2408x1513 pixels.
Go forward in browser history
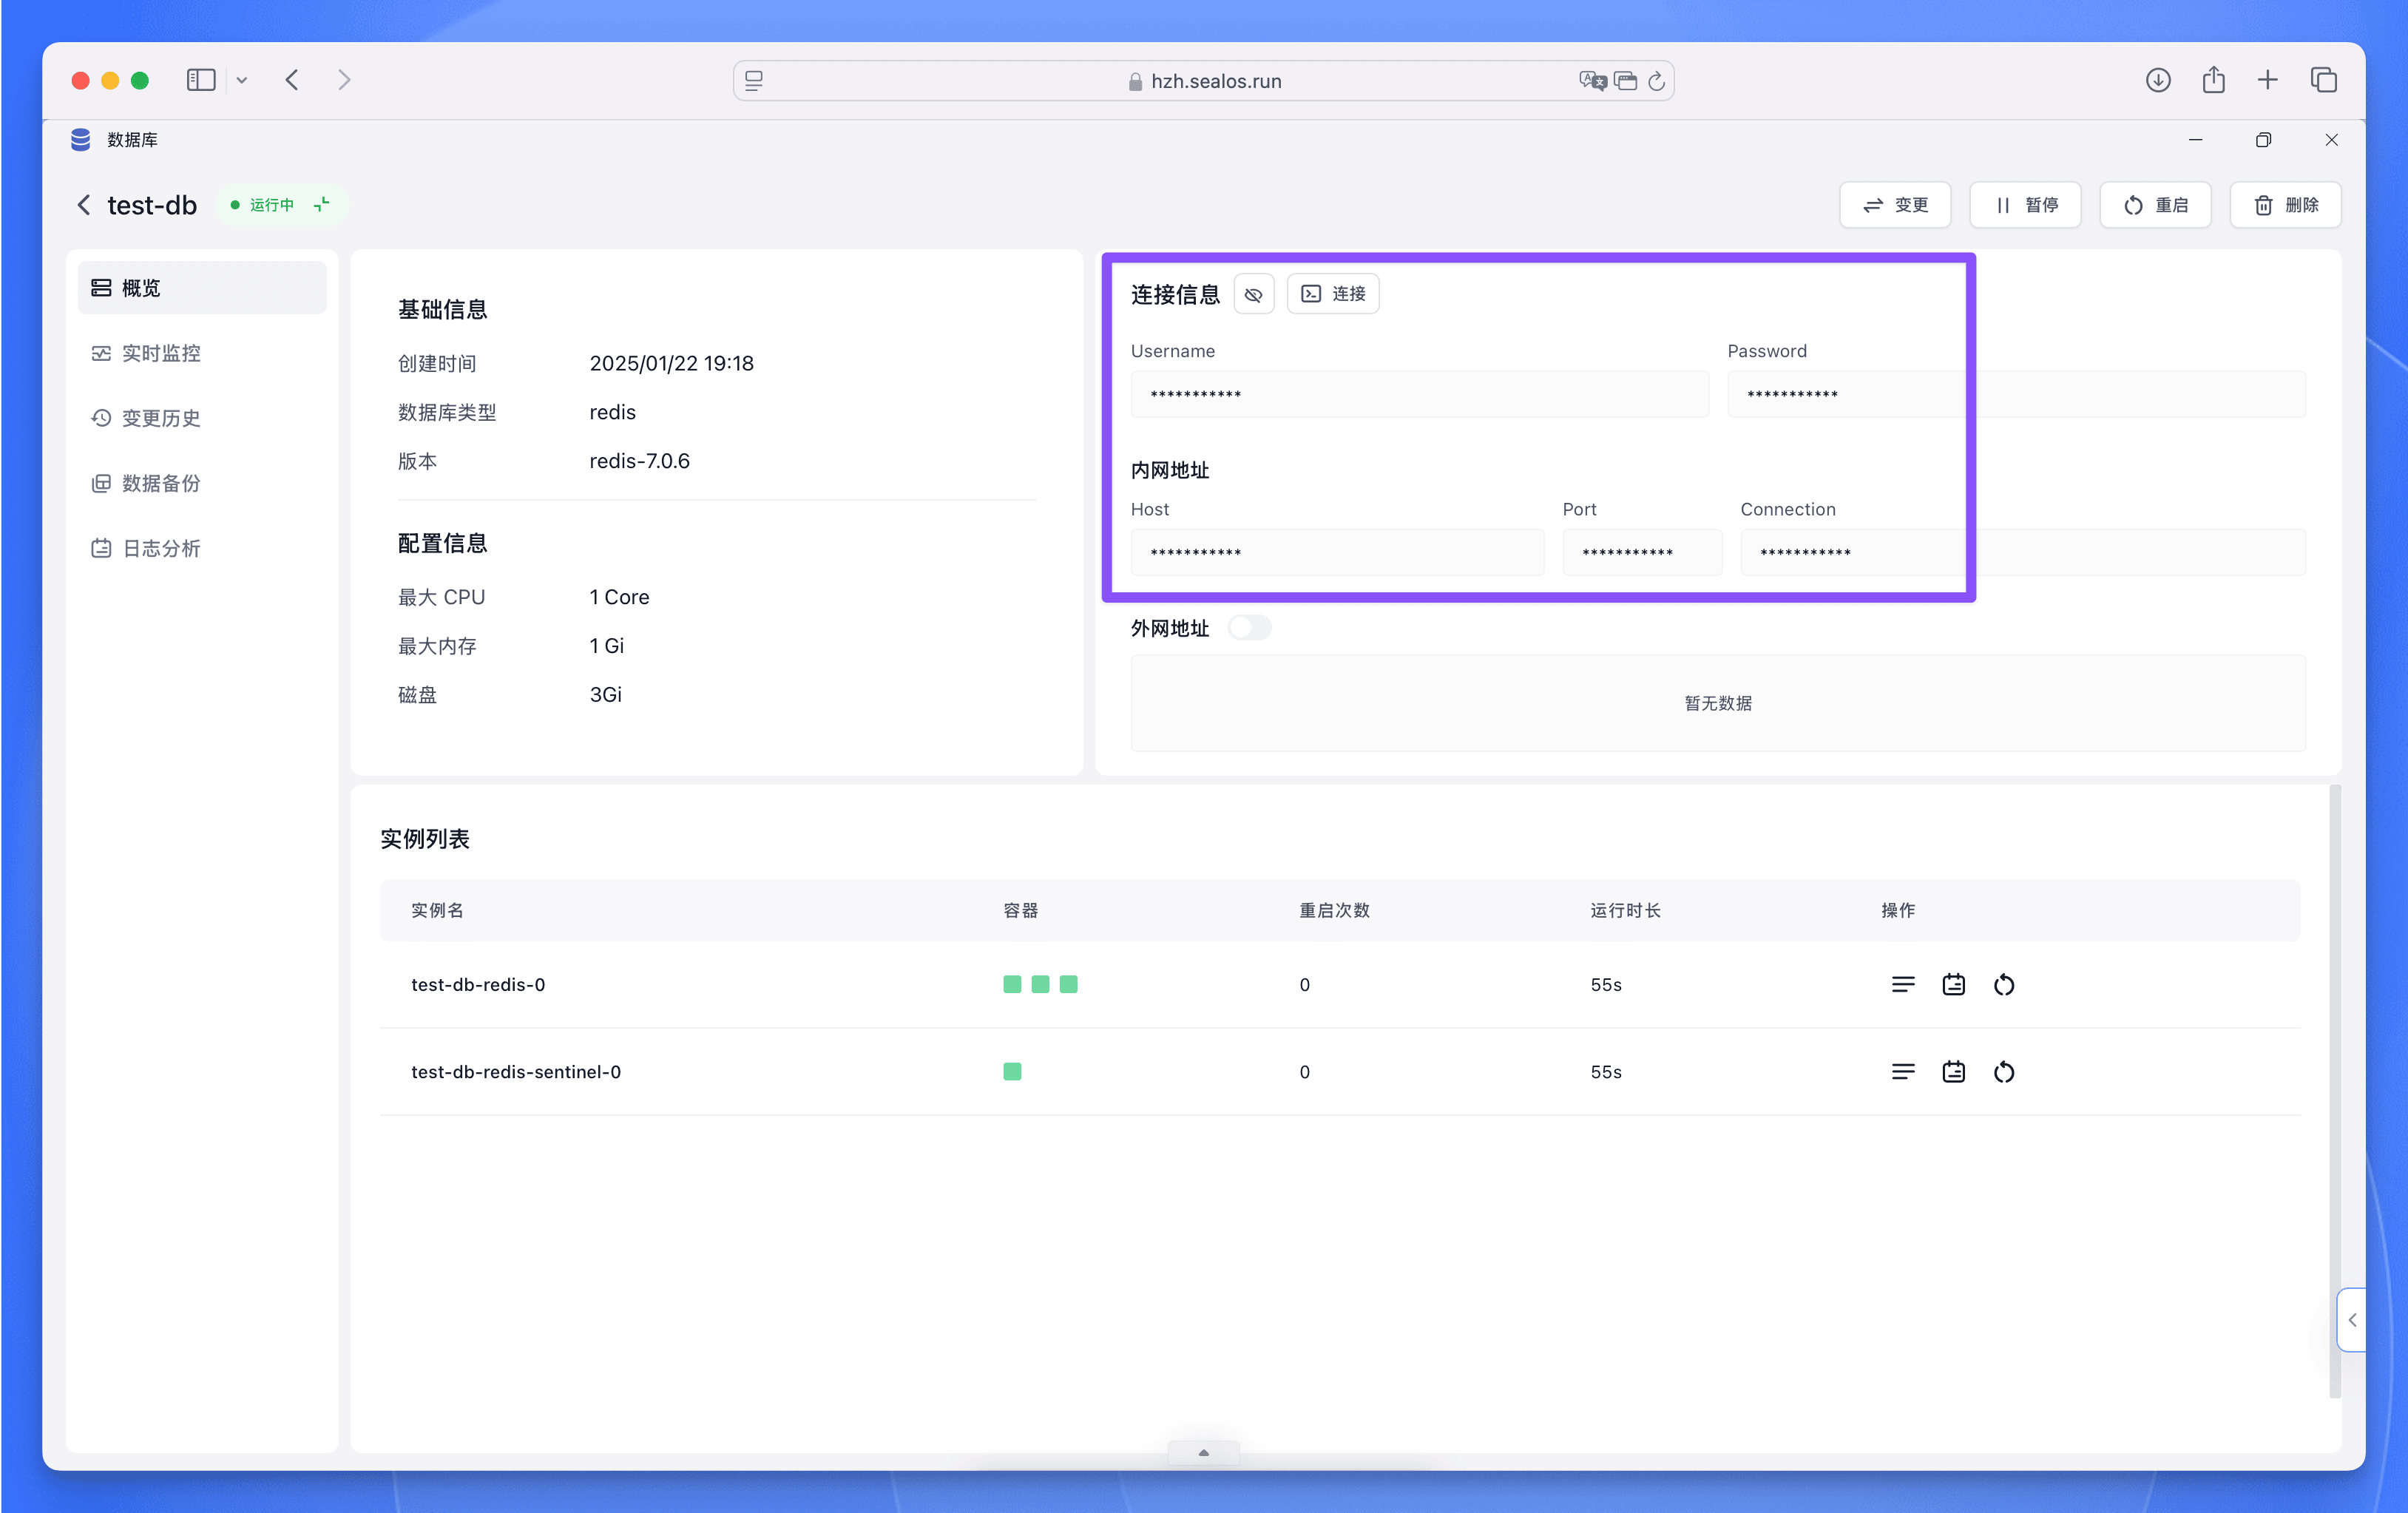tap(344, 80)
